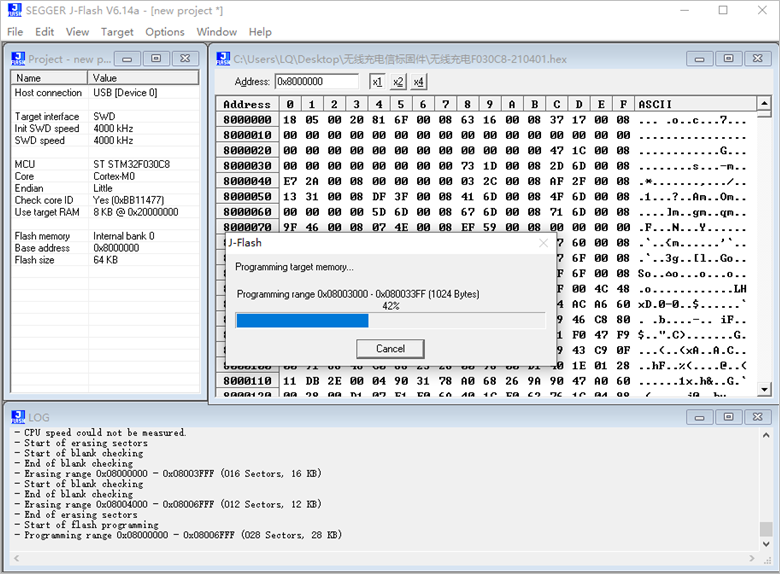Open the File menu

tap(15, 32)
